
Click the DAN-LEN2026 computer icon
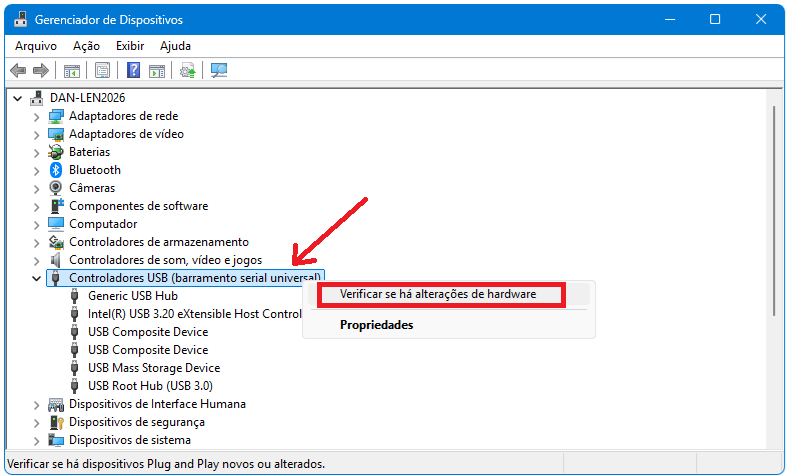pos(37,98)
